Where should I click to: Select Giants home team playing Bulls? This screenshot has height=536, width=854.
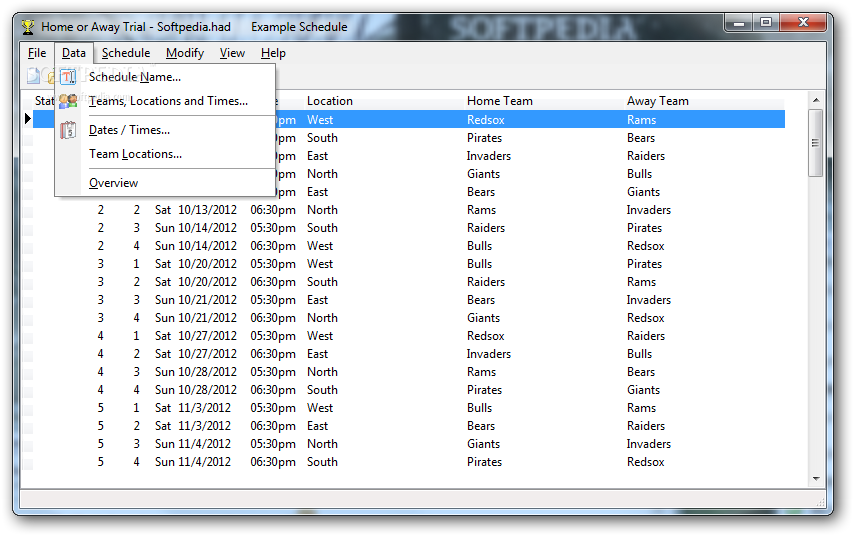tap(483, 174)
